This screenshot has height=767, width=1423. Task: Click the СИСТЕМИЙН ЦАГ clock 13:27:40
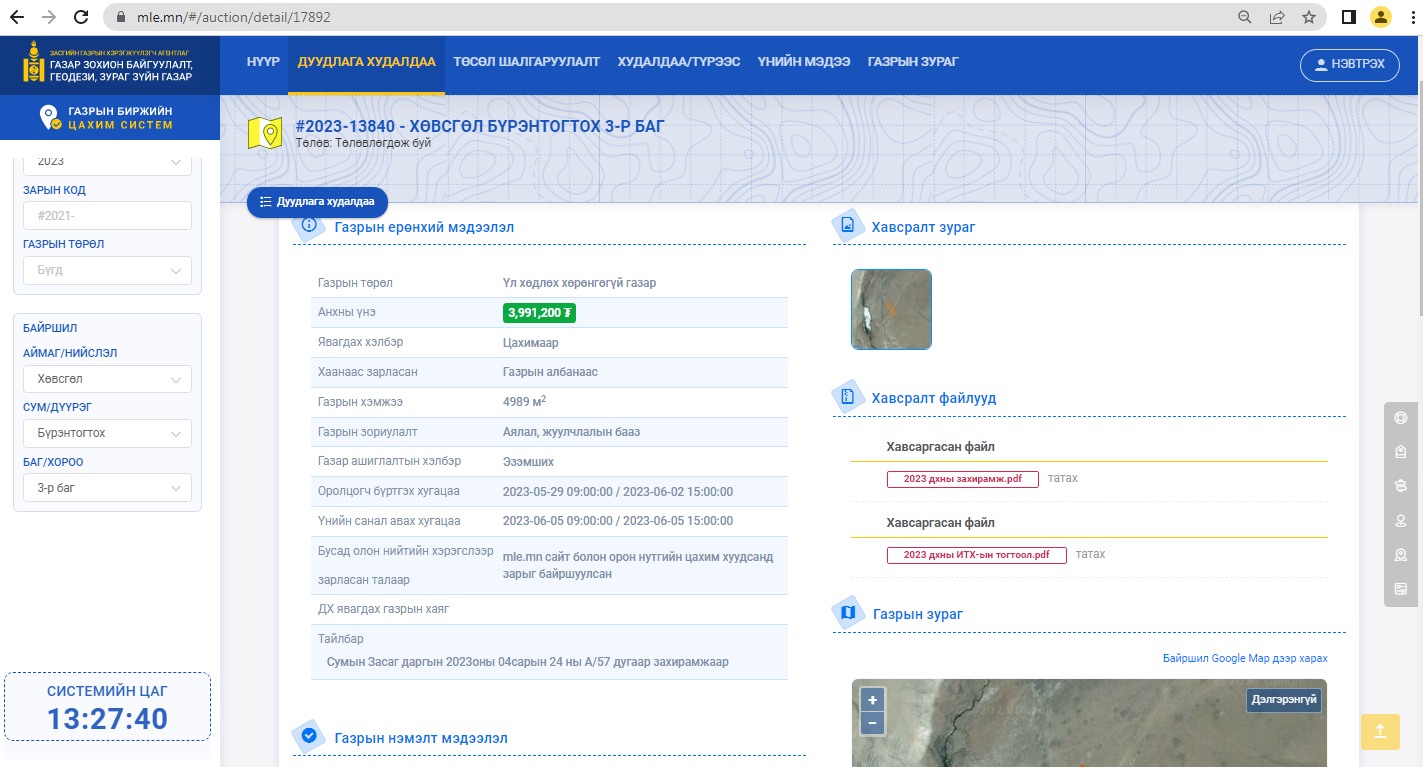pos(107,718)
